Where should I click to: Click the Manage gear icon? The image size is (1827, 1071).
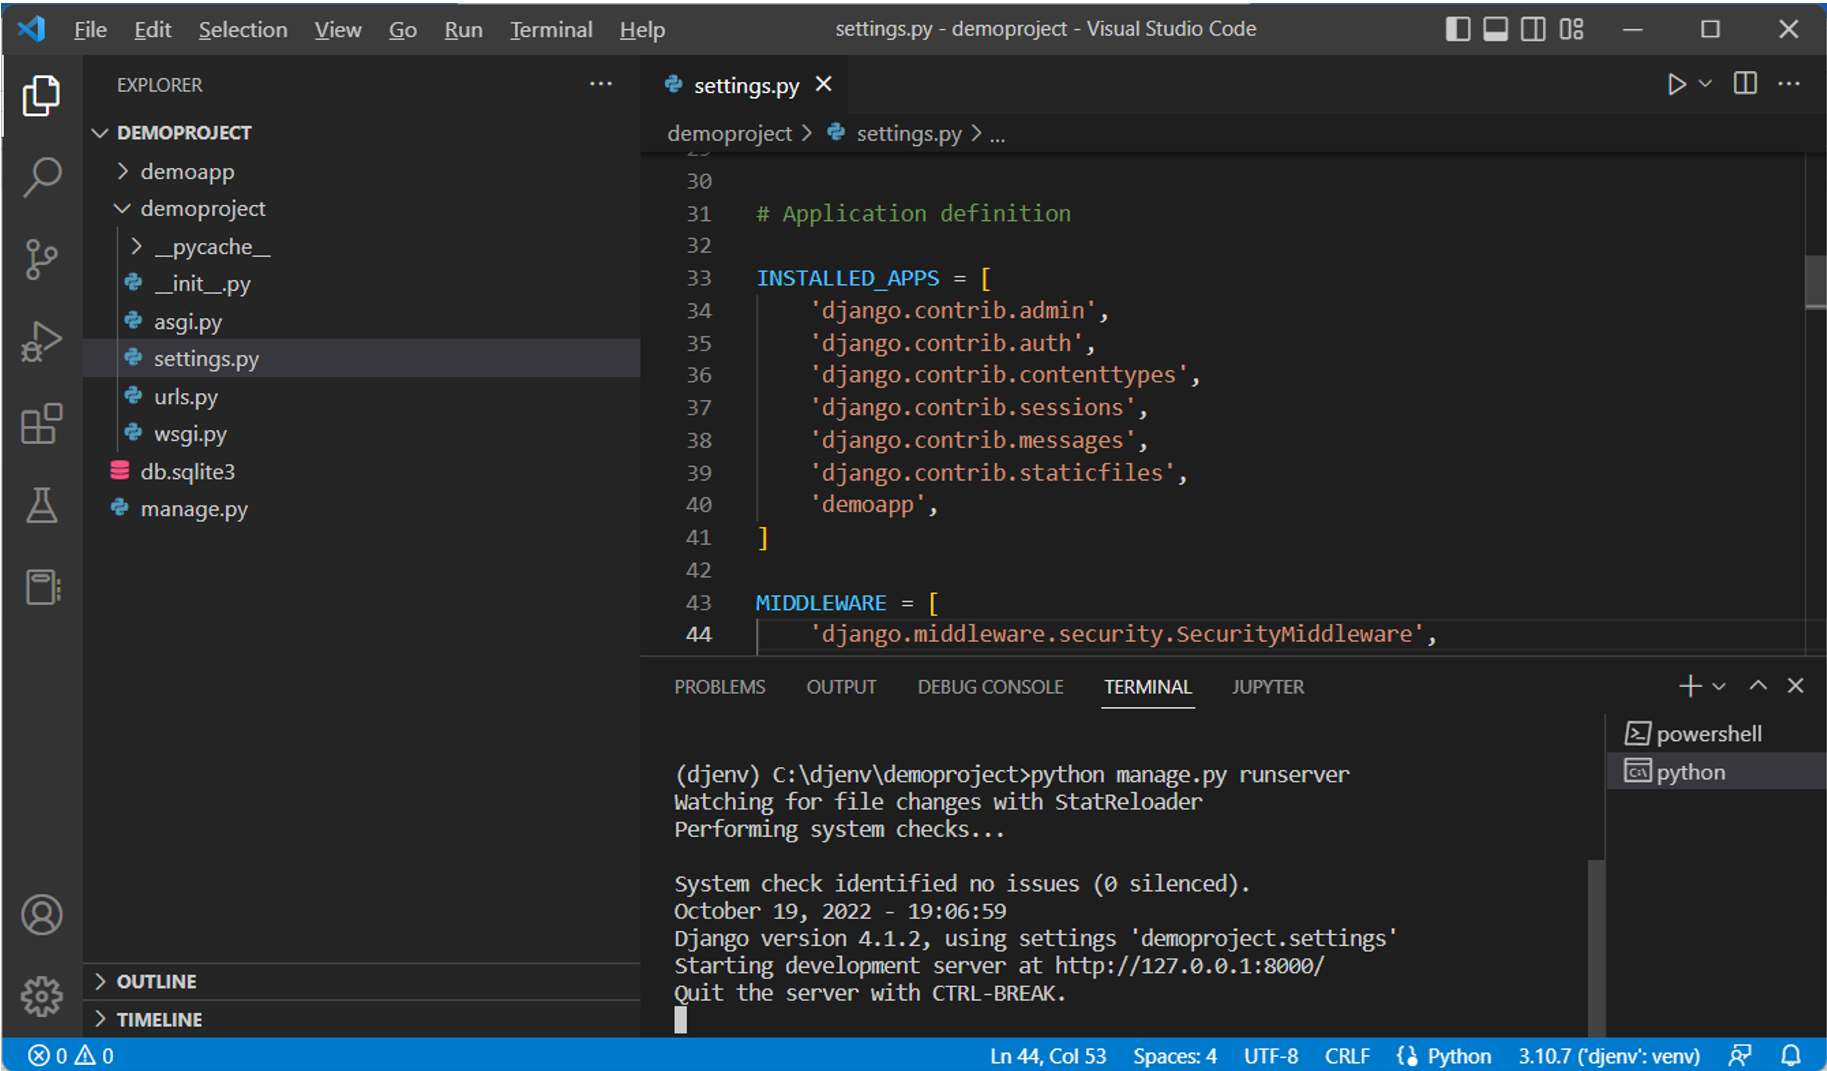click(41, 996)
